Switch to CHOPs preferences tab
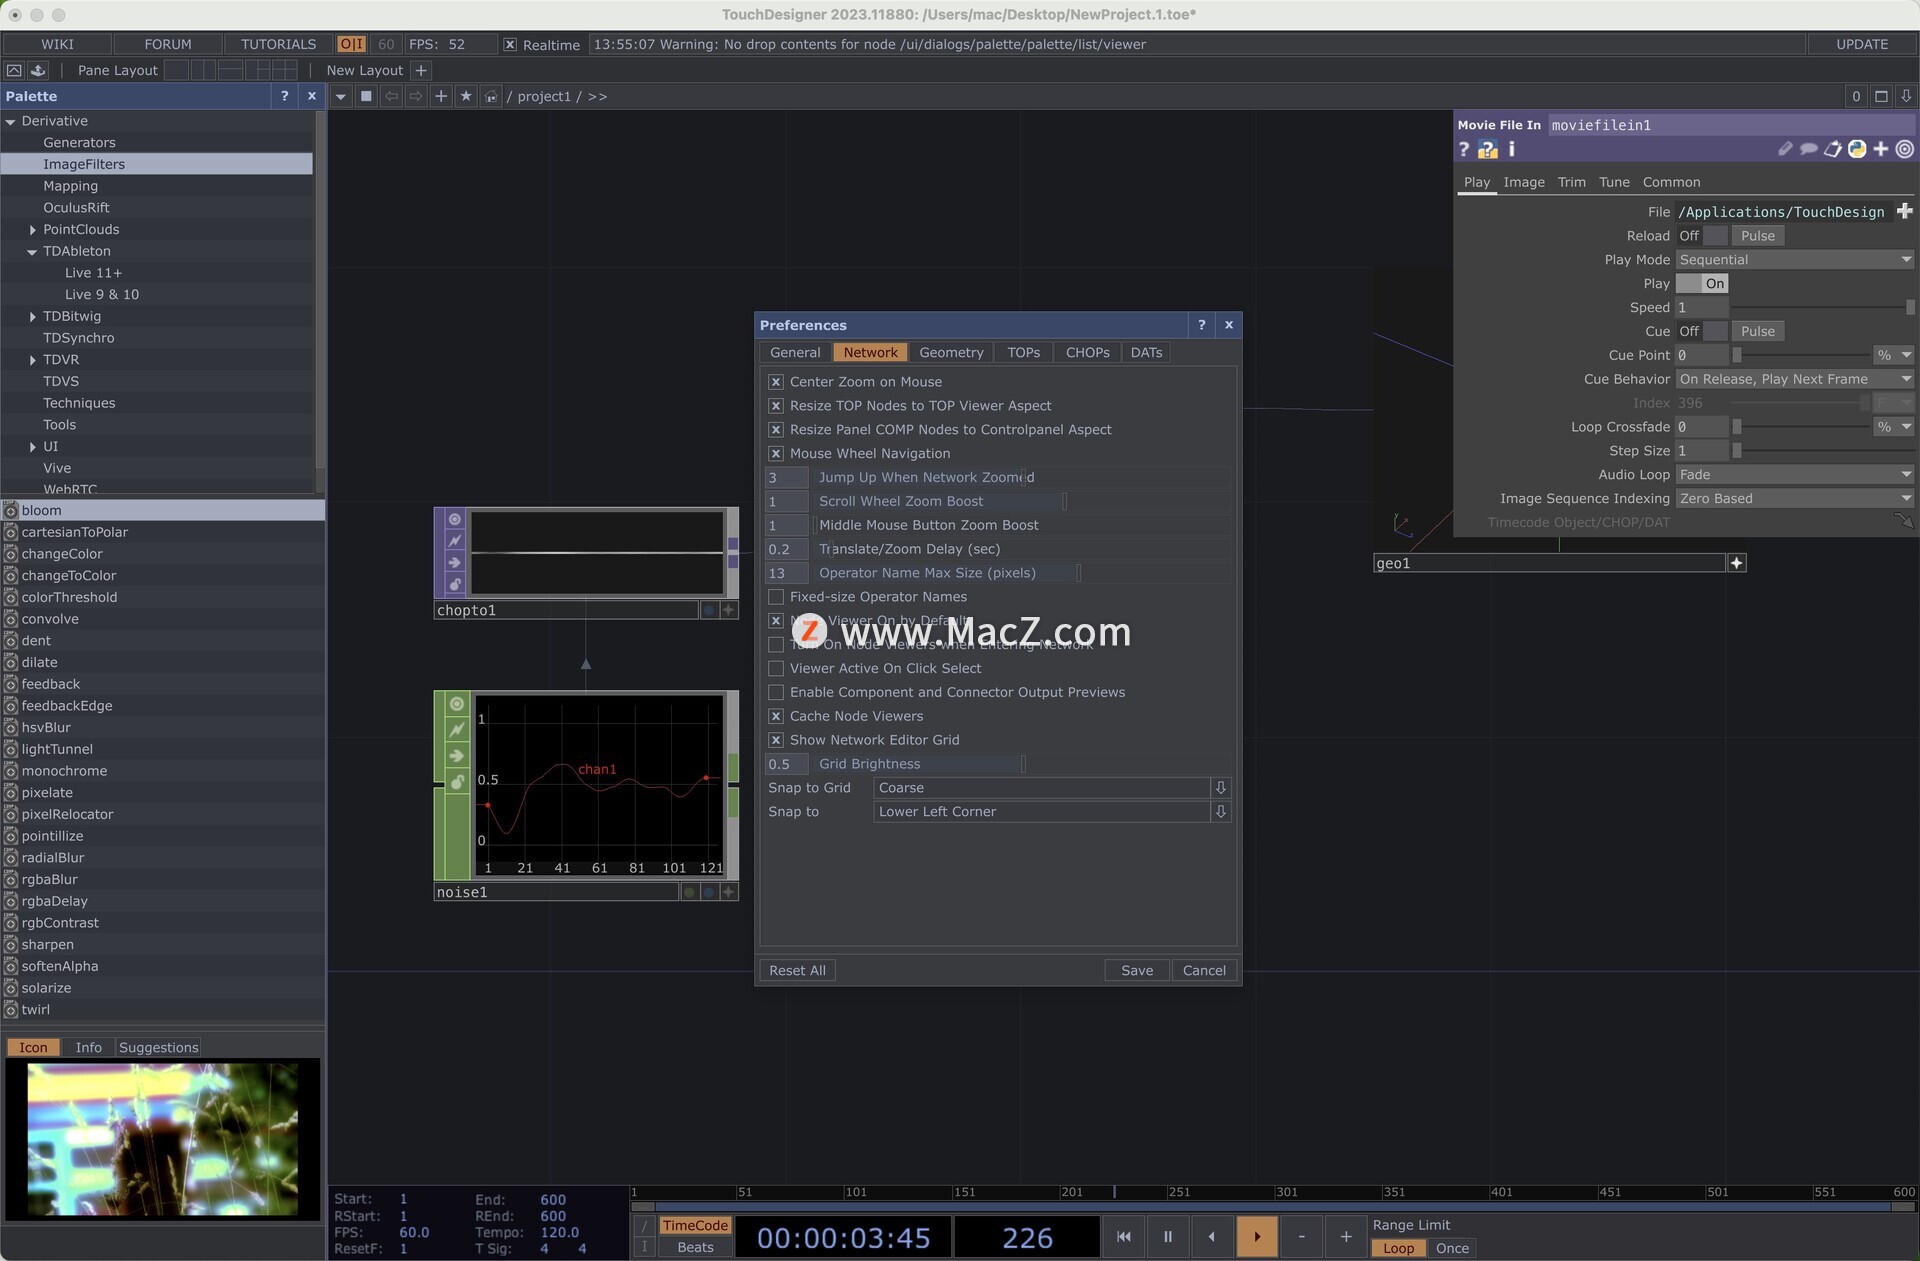 (1087, 353)
